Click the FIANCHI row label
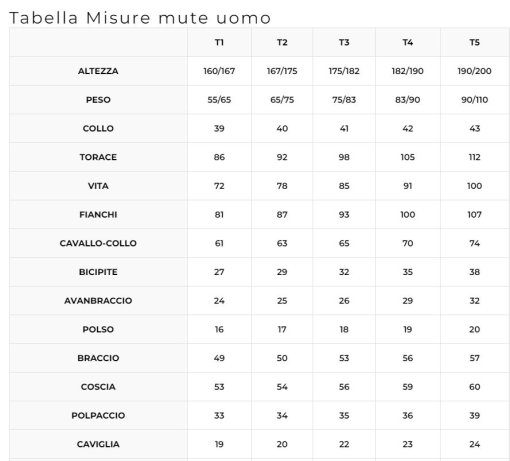This screenshot has height=461, width=510. point(98,214)
